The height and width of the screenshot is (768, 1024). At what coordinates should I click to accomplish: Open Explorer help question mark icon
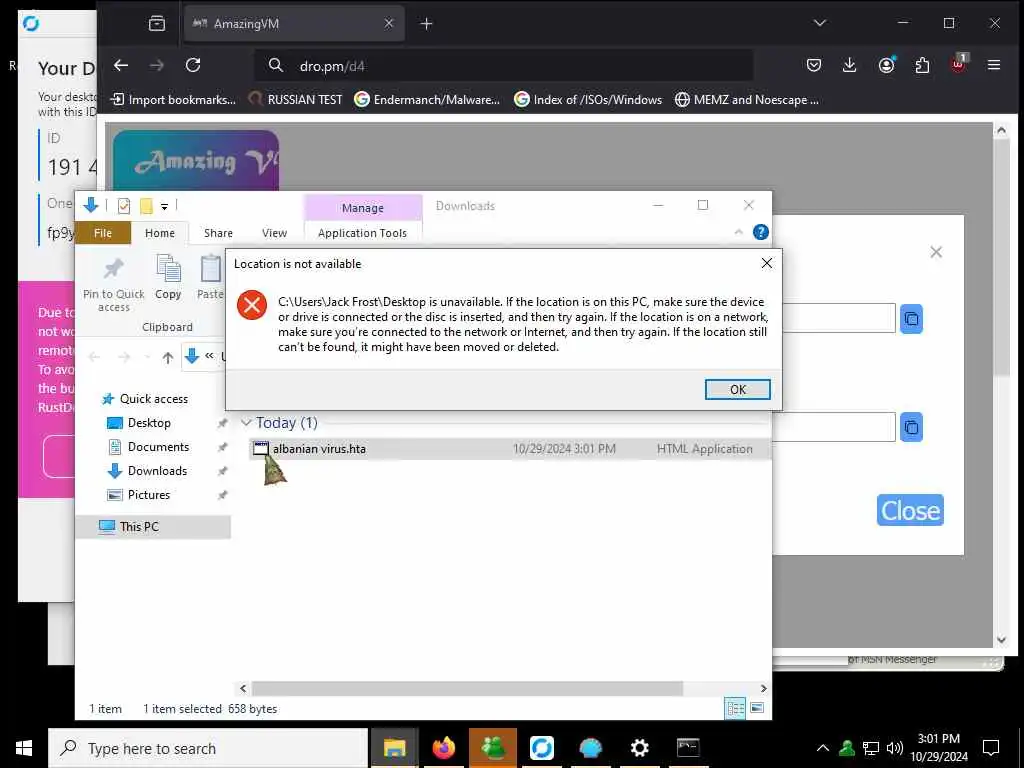click(x=760, y=232)
